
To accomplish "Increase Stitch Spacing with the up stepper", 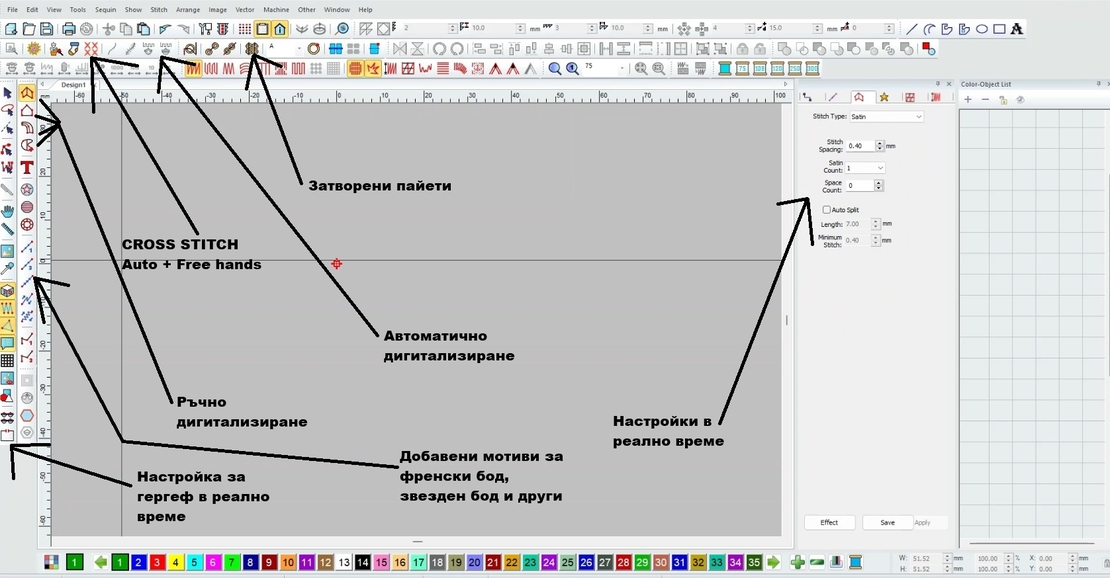I will click(879, 141).
